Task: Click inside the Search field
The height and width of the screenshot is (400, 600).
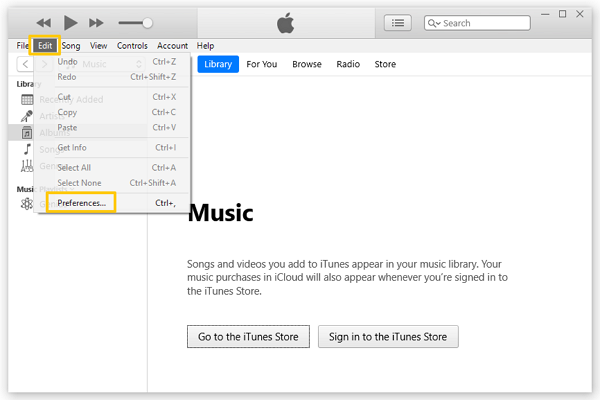Action: [x=477, y=23]
